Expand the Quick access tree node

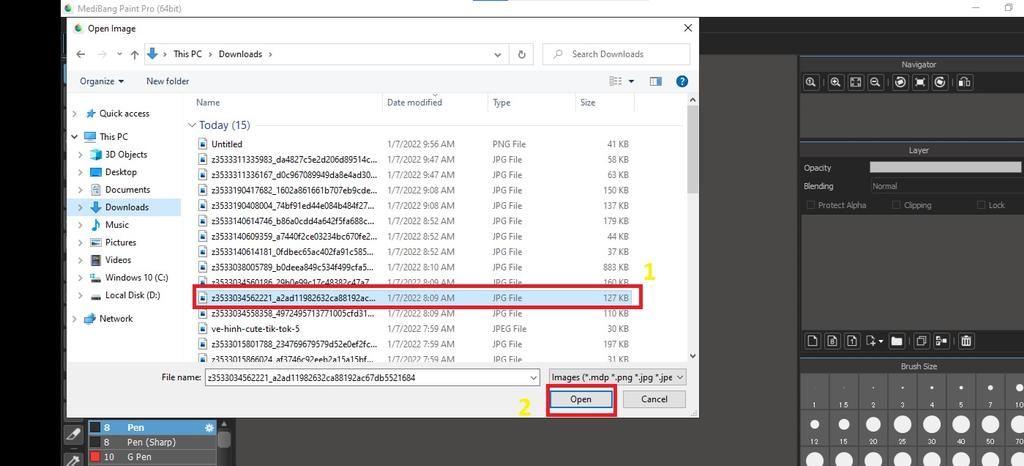(75, 113)
